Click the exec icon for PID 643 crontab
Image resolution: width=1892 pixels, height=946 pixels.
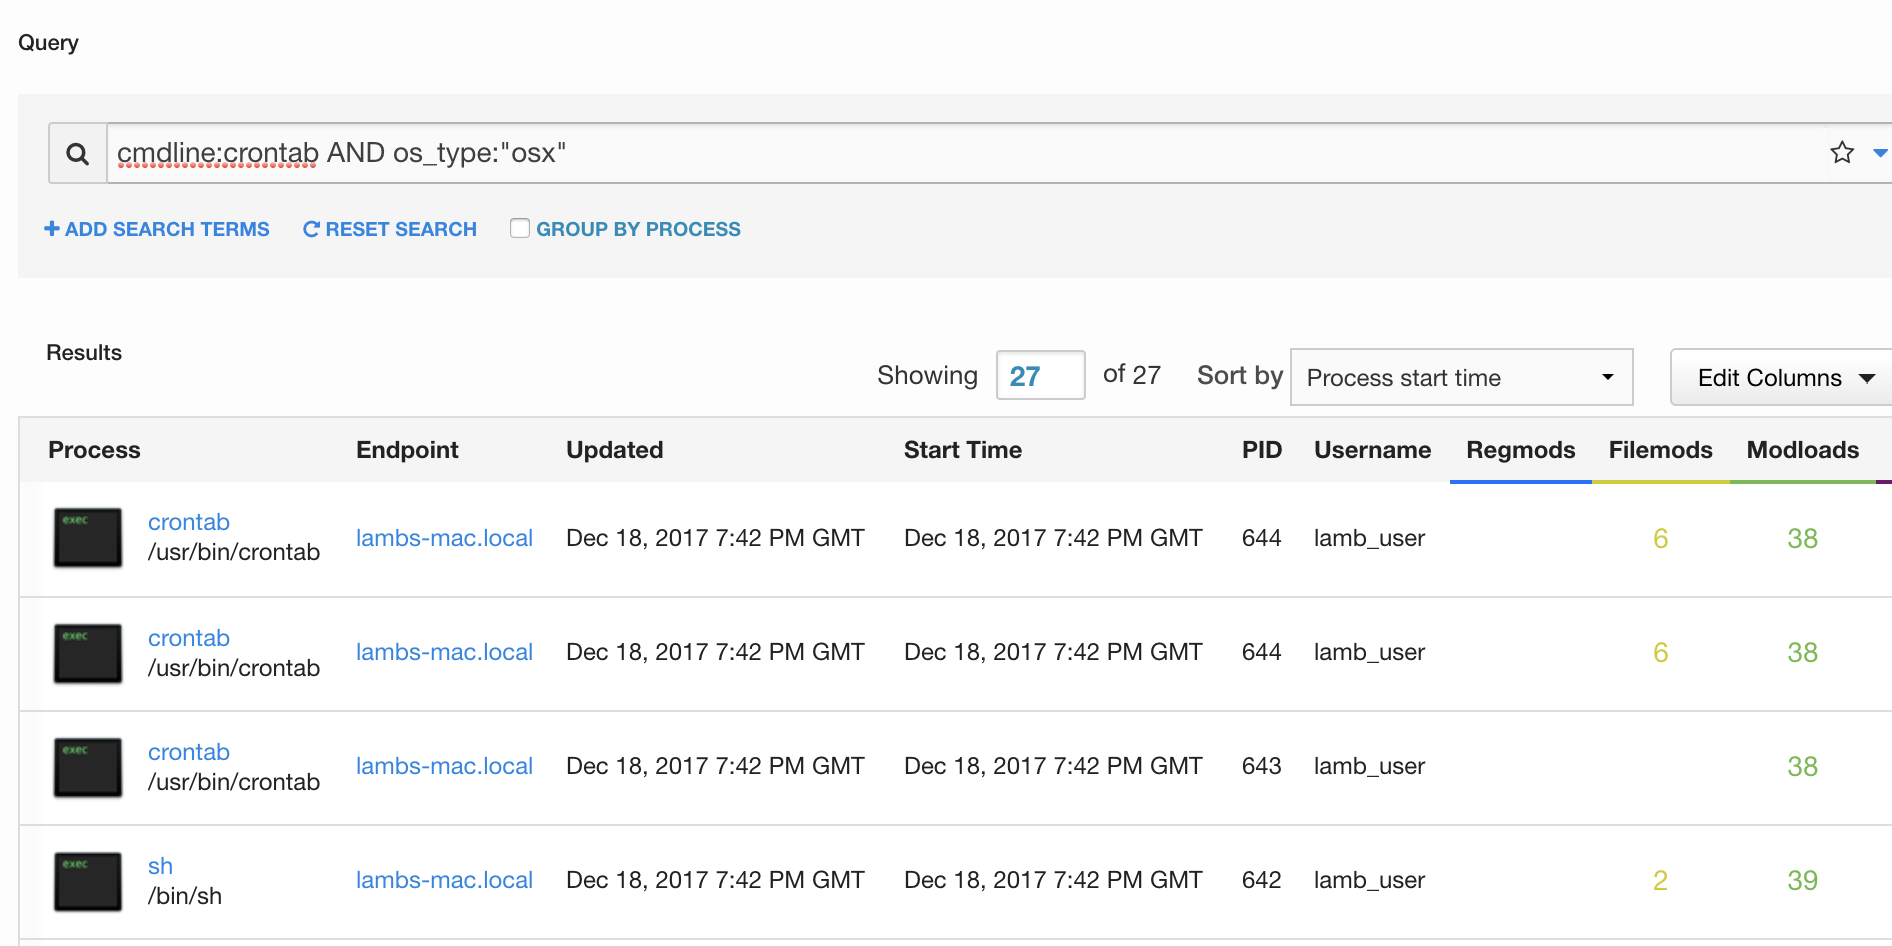[x=88, y=767]
